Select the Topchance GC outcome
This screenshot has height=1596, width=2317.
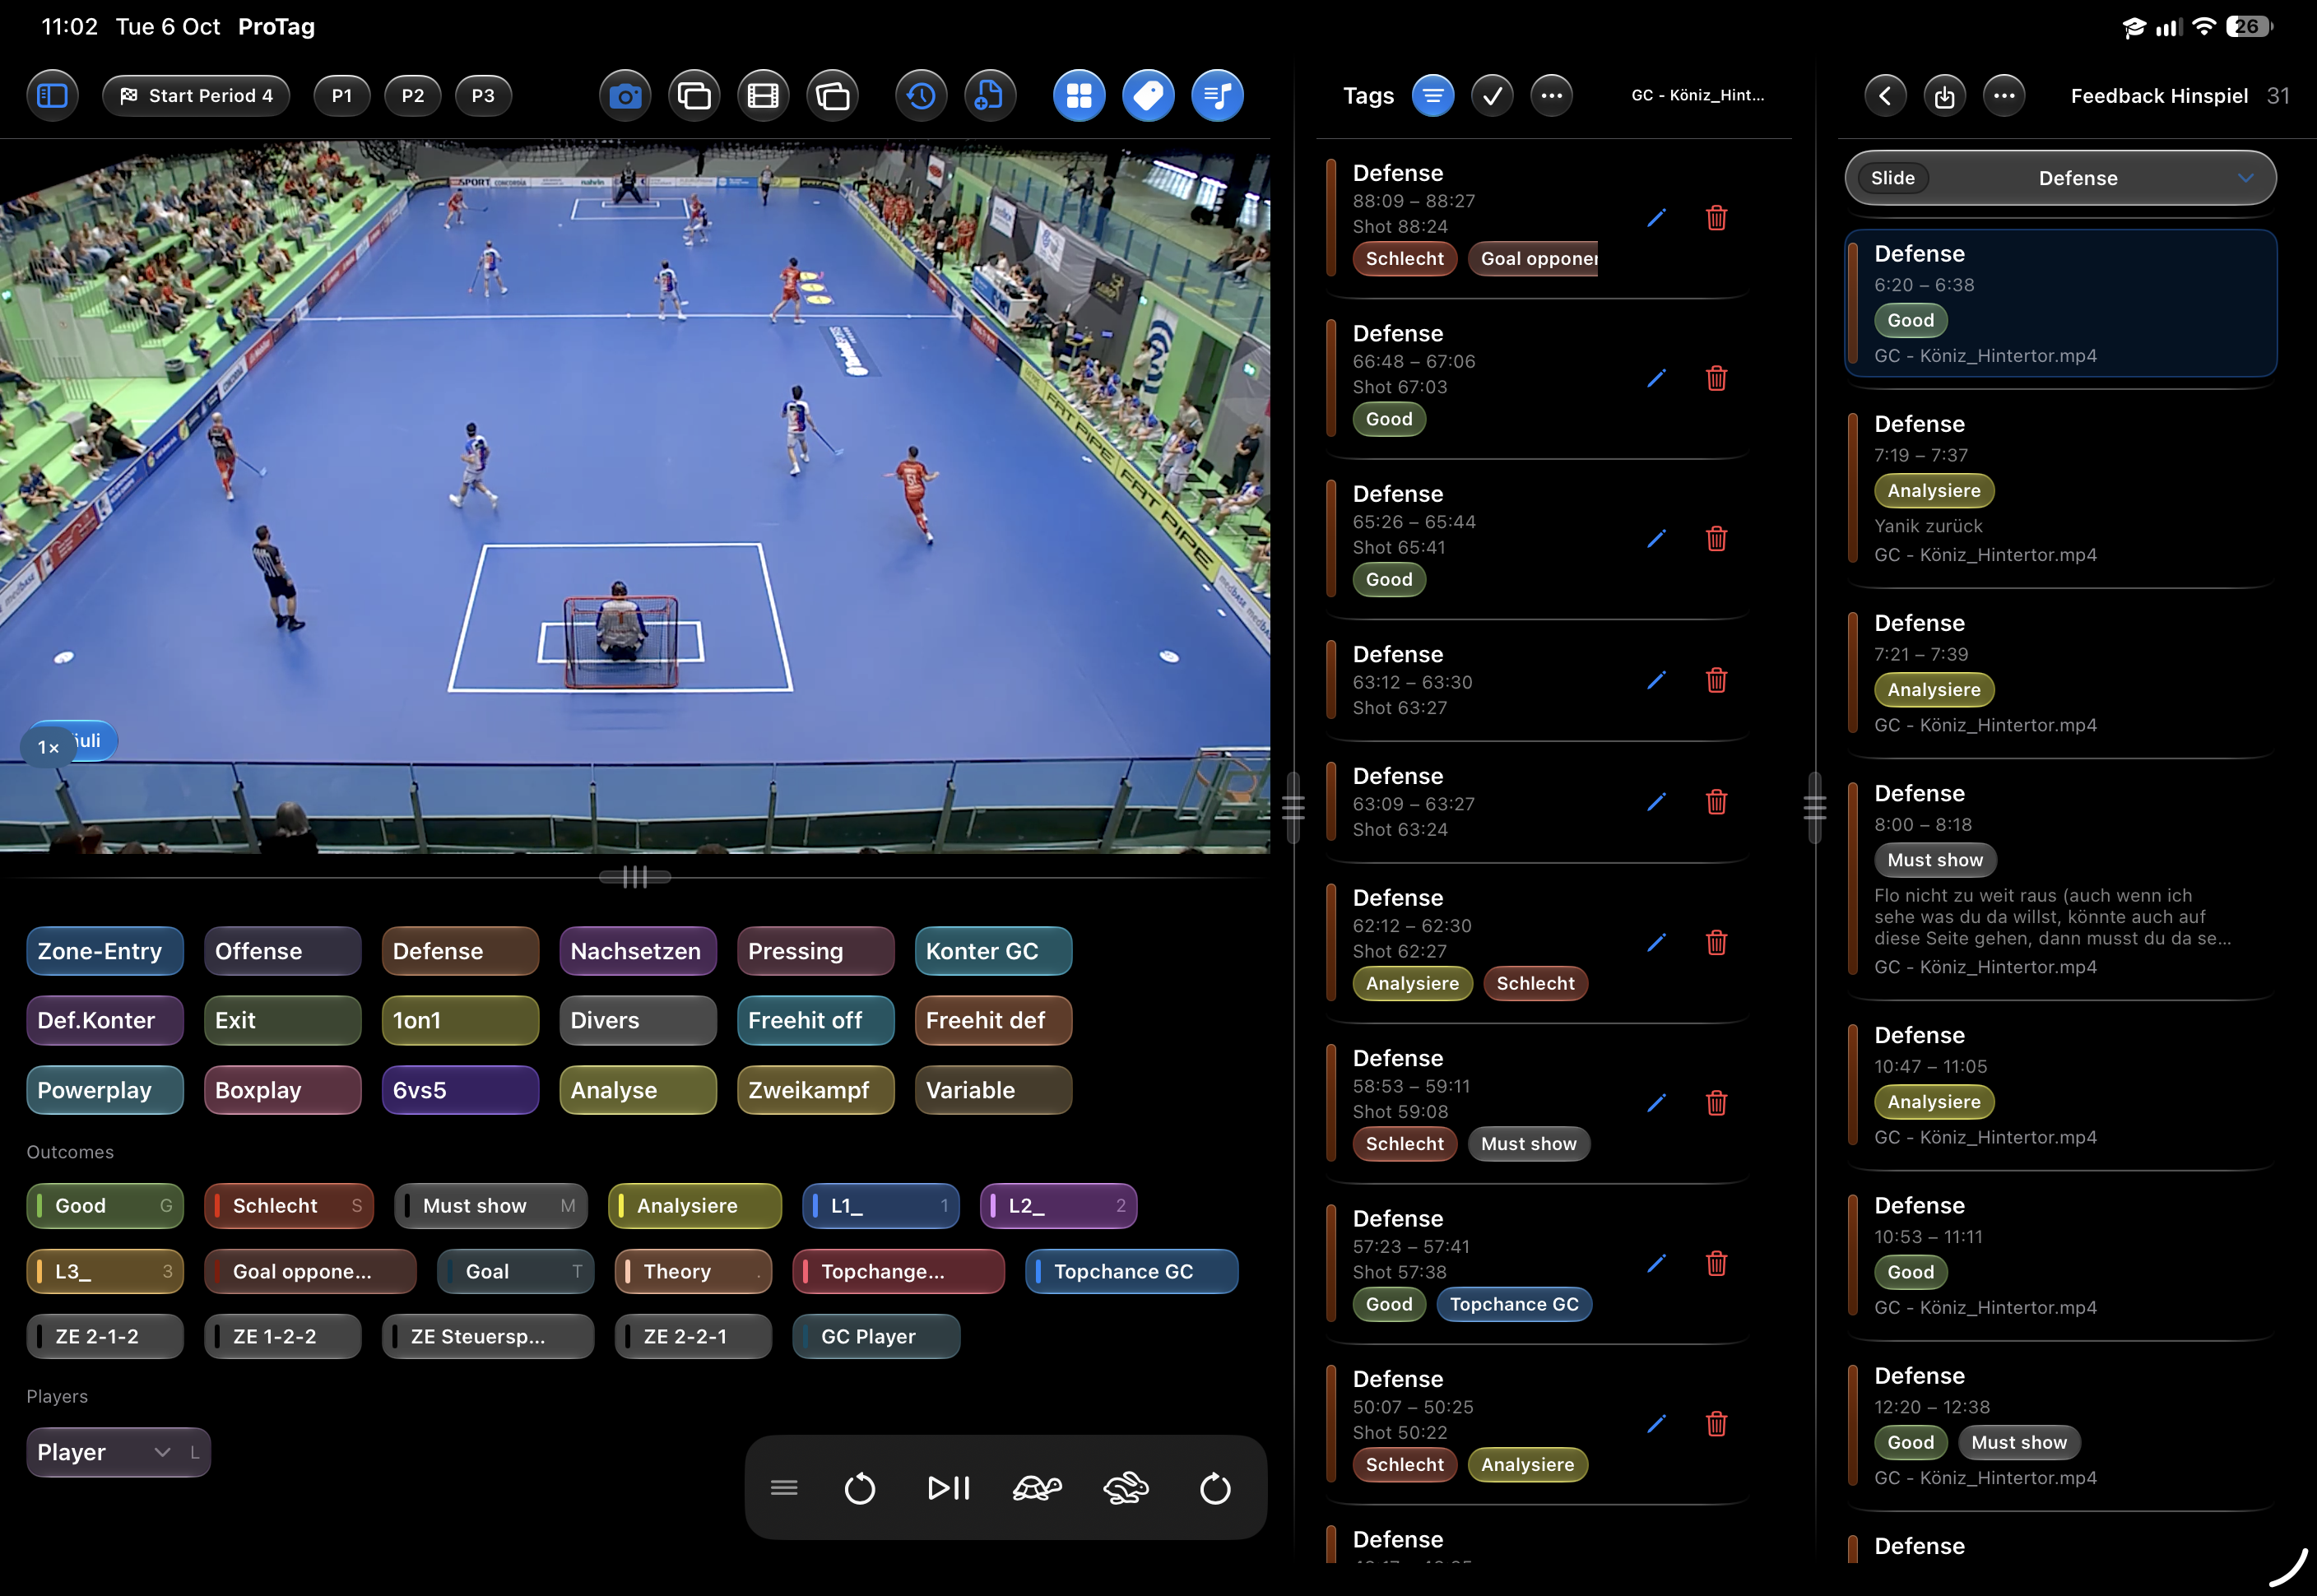(x=1131, y=1271)
